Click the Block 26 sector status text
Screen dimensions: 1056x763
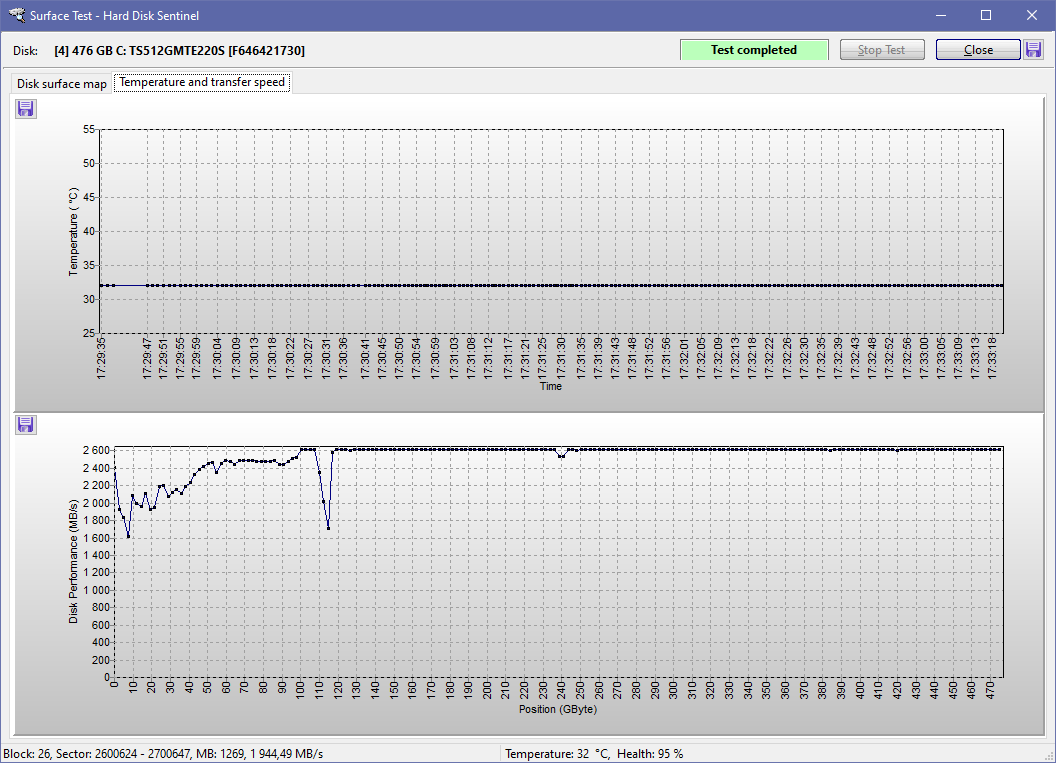point(163,754)
